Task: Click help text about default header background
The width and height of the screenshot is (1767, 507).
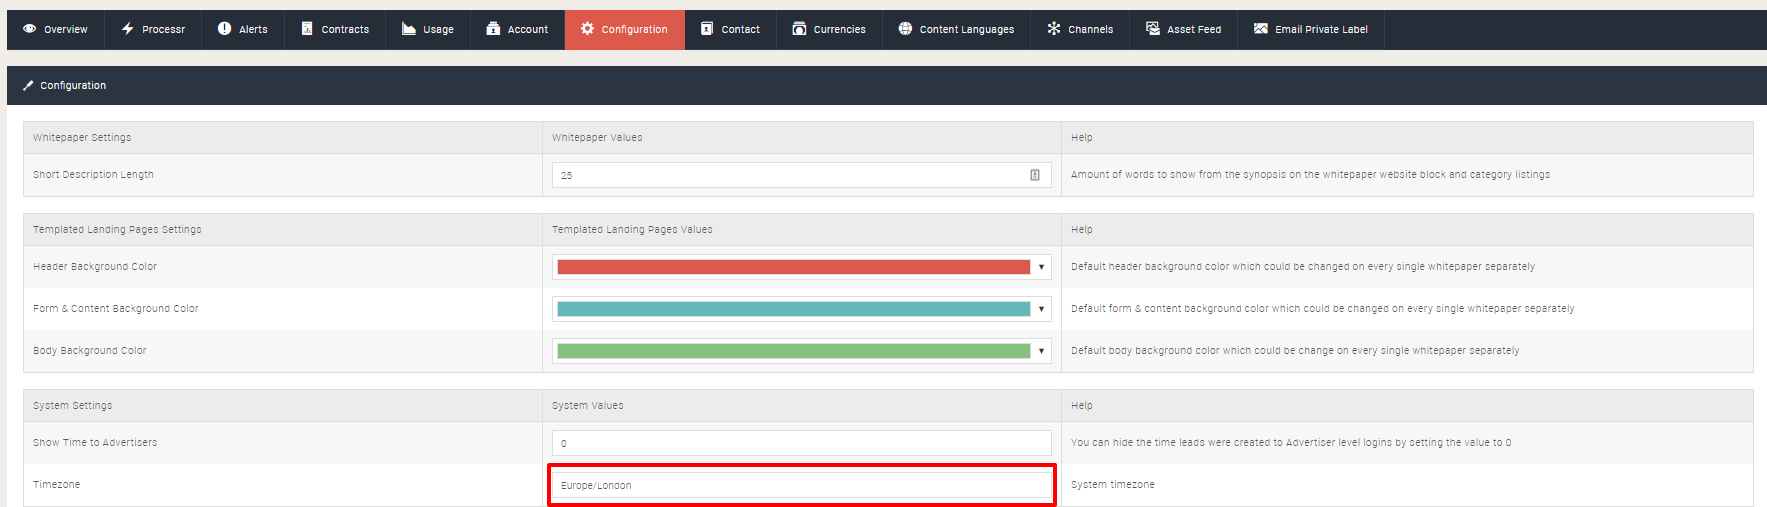Action: 1303,267
